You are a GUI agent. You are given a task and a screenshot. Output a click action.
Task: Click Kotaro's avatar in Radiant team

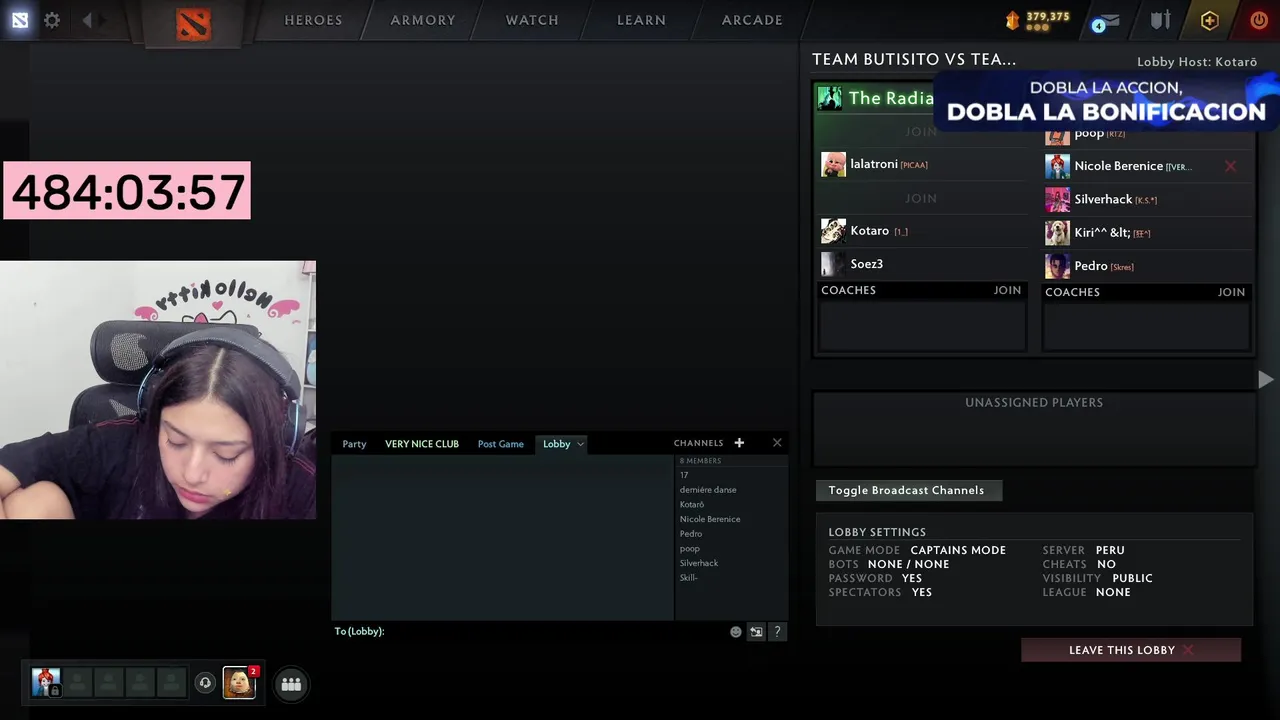click(x=833, y=231)
